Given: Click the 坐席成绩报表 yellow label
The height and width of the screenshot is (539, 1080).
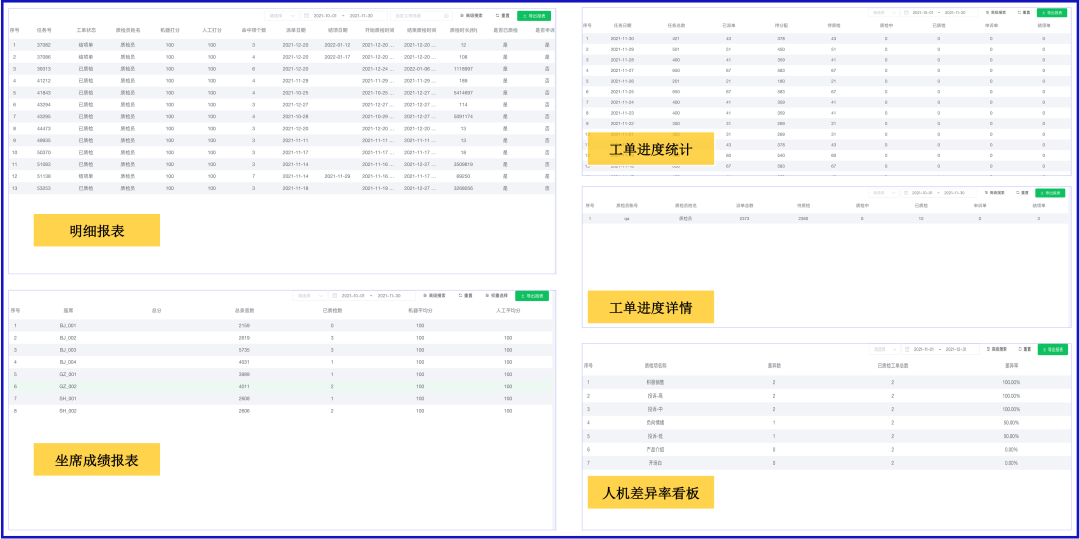Looking at the screenshot, I should (97, 460).
